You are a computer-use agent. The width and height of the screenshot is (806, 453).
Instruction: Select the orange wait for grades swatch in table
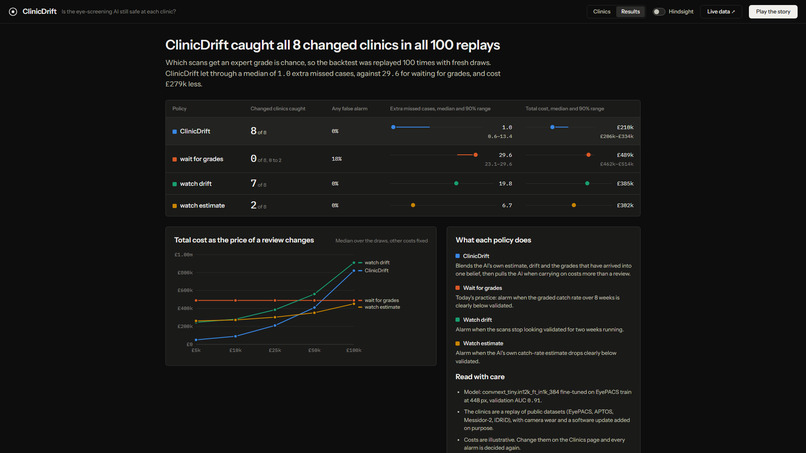pyautogui.click(x=175, y=159)
